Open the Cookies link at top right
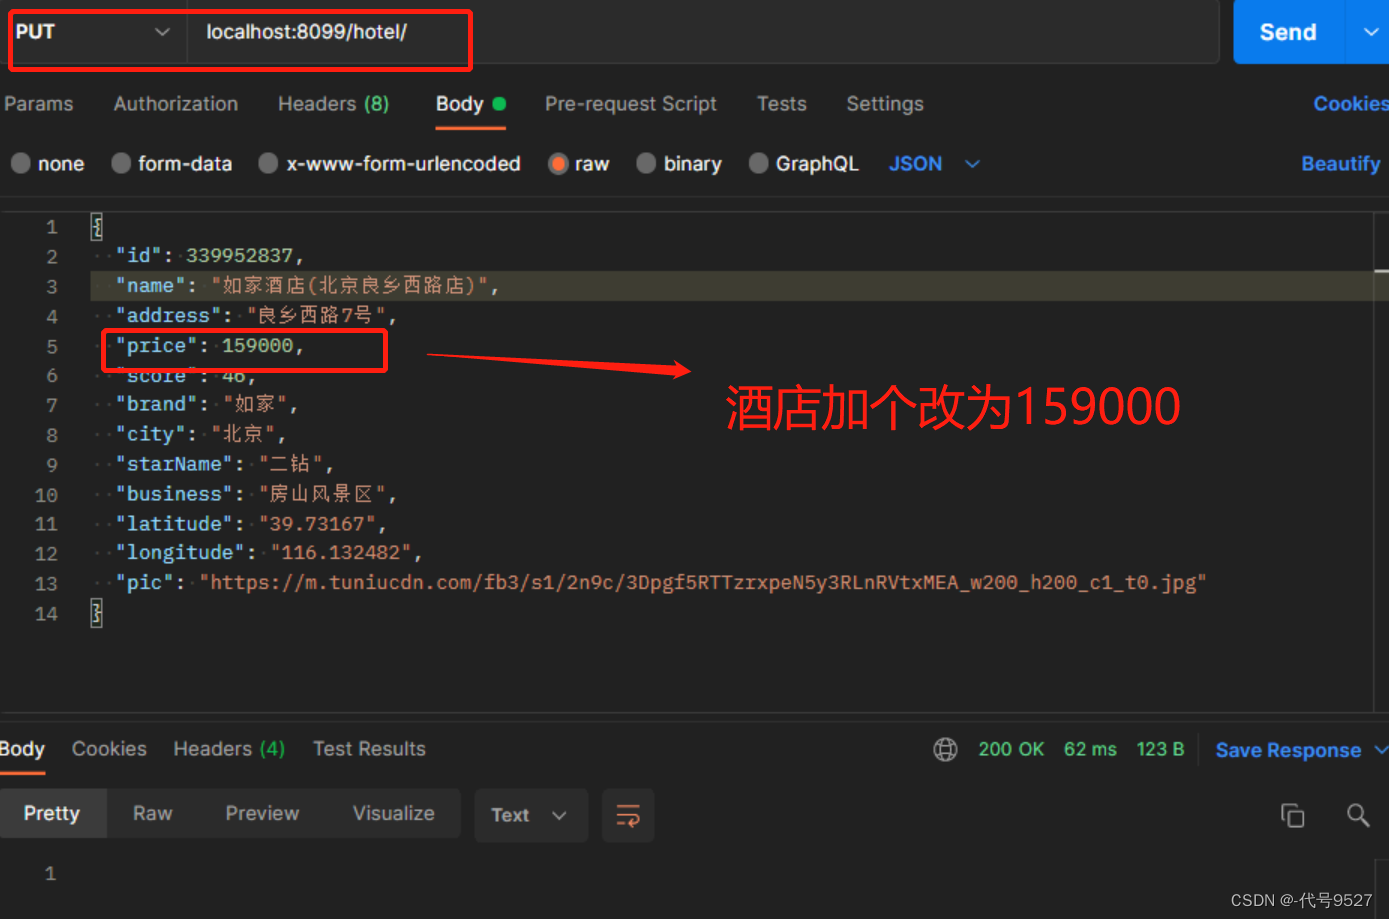 coord(1350,104)
